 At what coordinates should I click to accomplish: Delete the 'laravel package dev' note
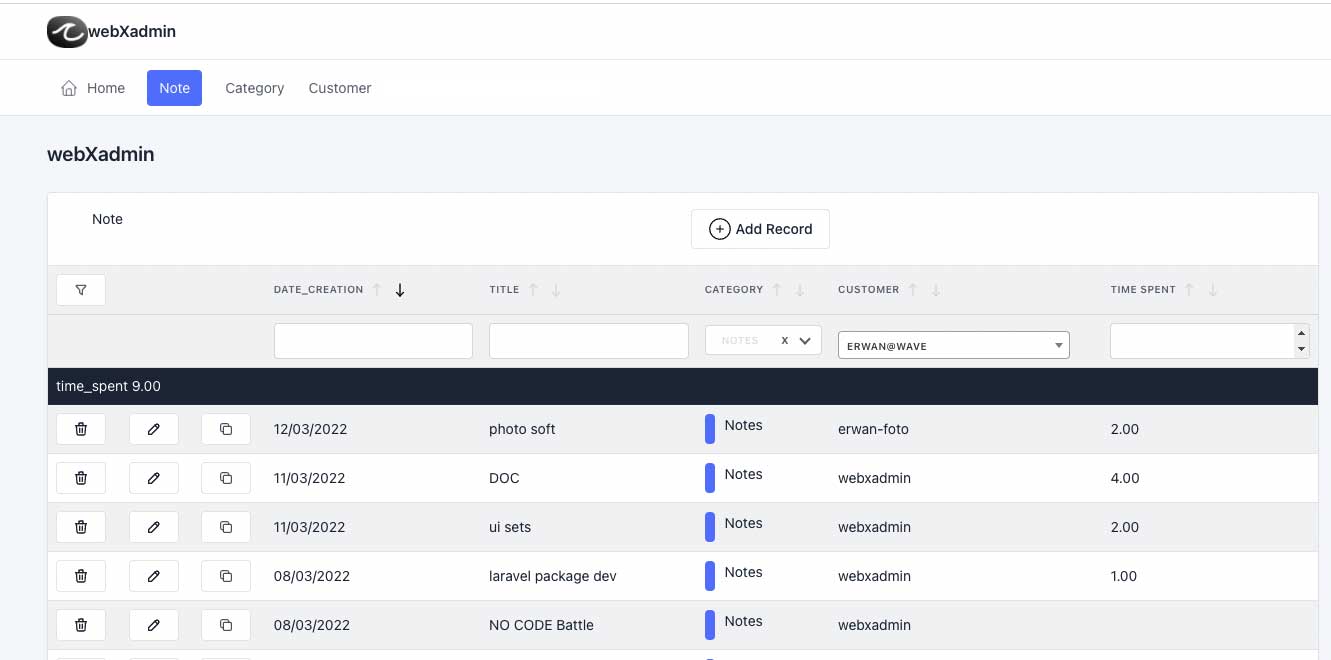(81, 576)
